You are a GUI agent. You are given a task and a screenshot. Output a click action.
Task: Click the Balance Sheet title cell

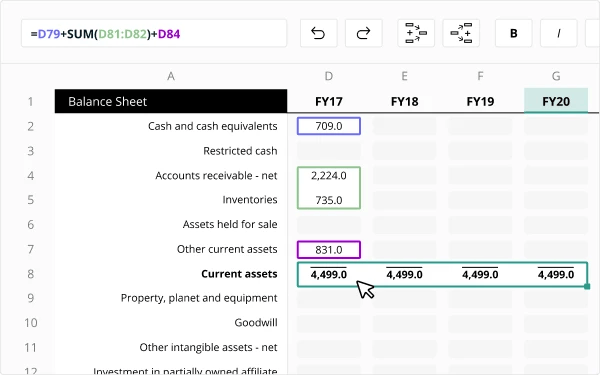[x=171, y=101]
